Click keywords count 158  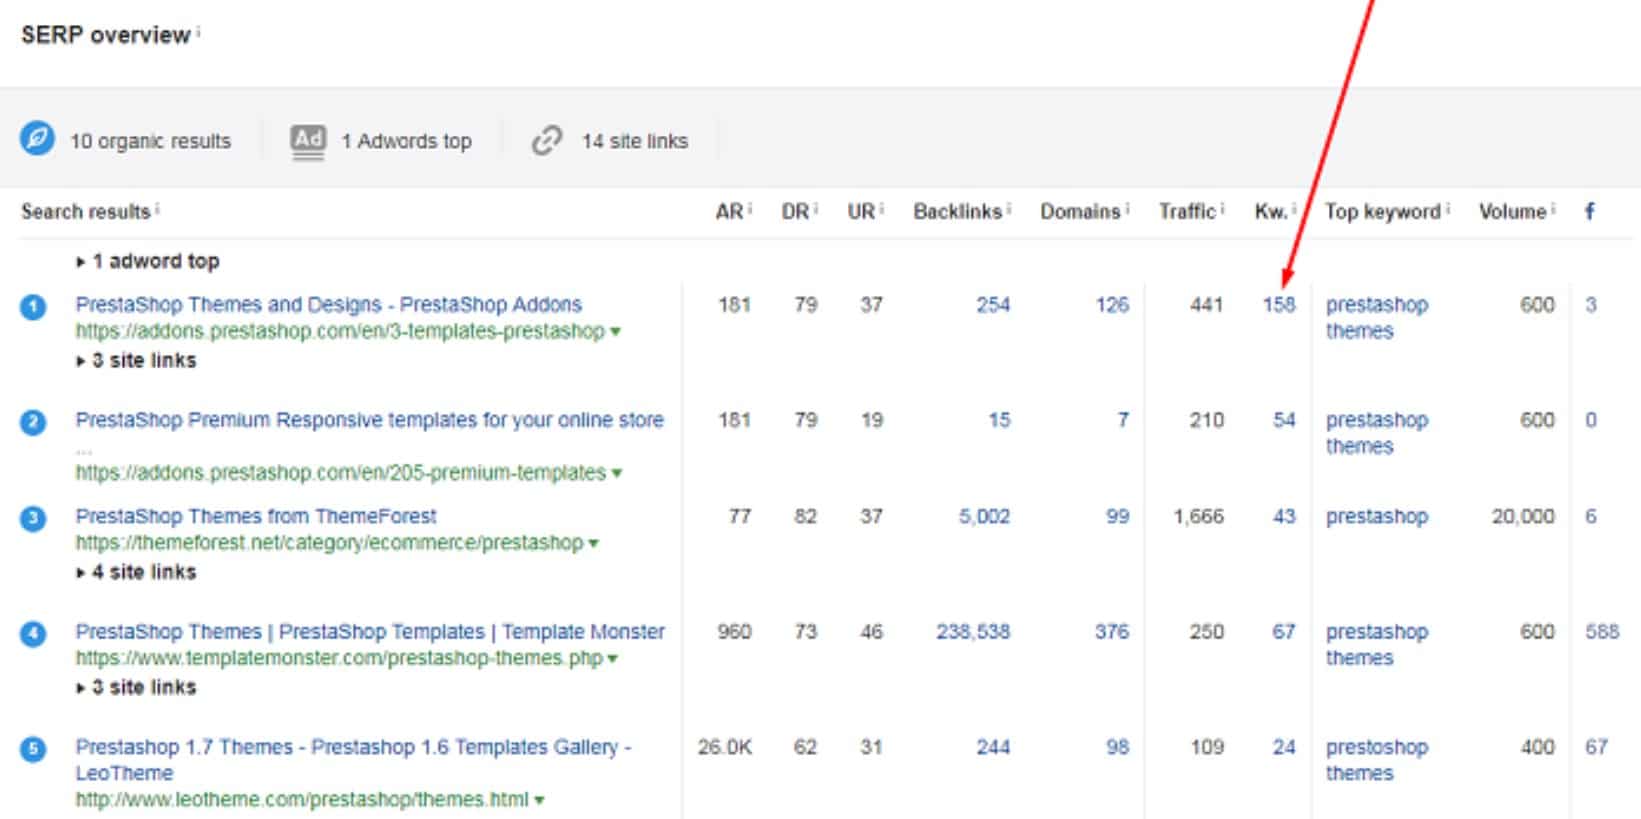tap(1279, 305)
